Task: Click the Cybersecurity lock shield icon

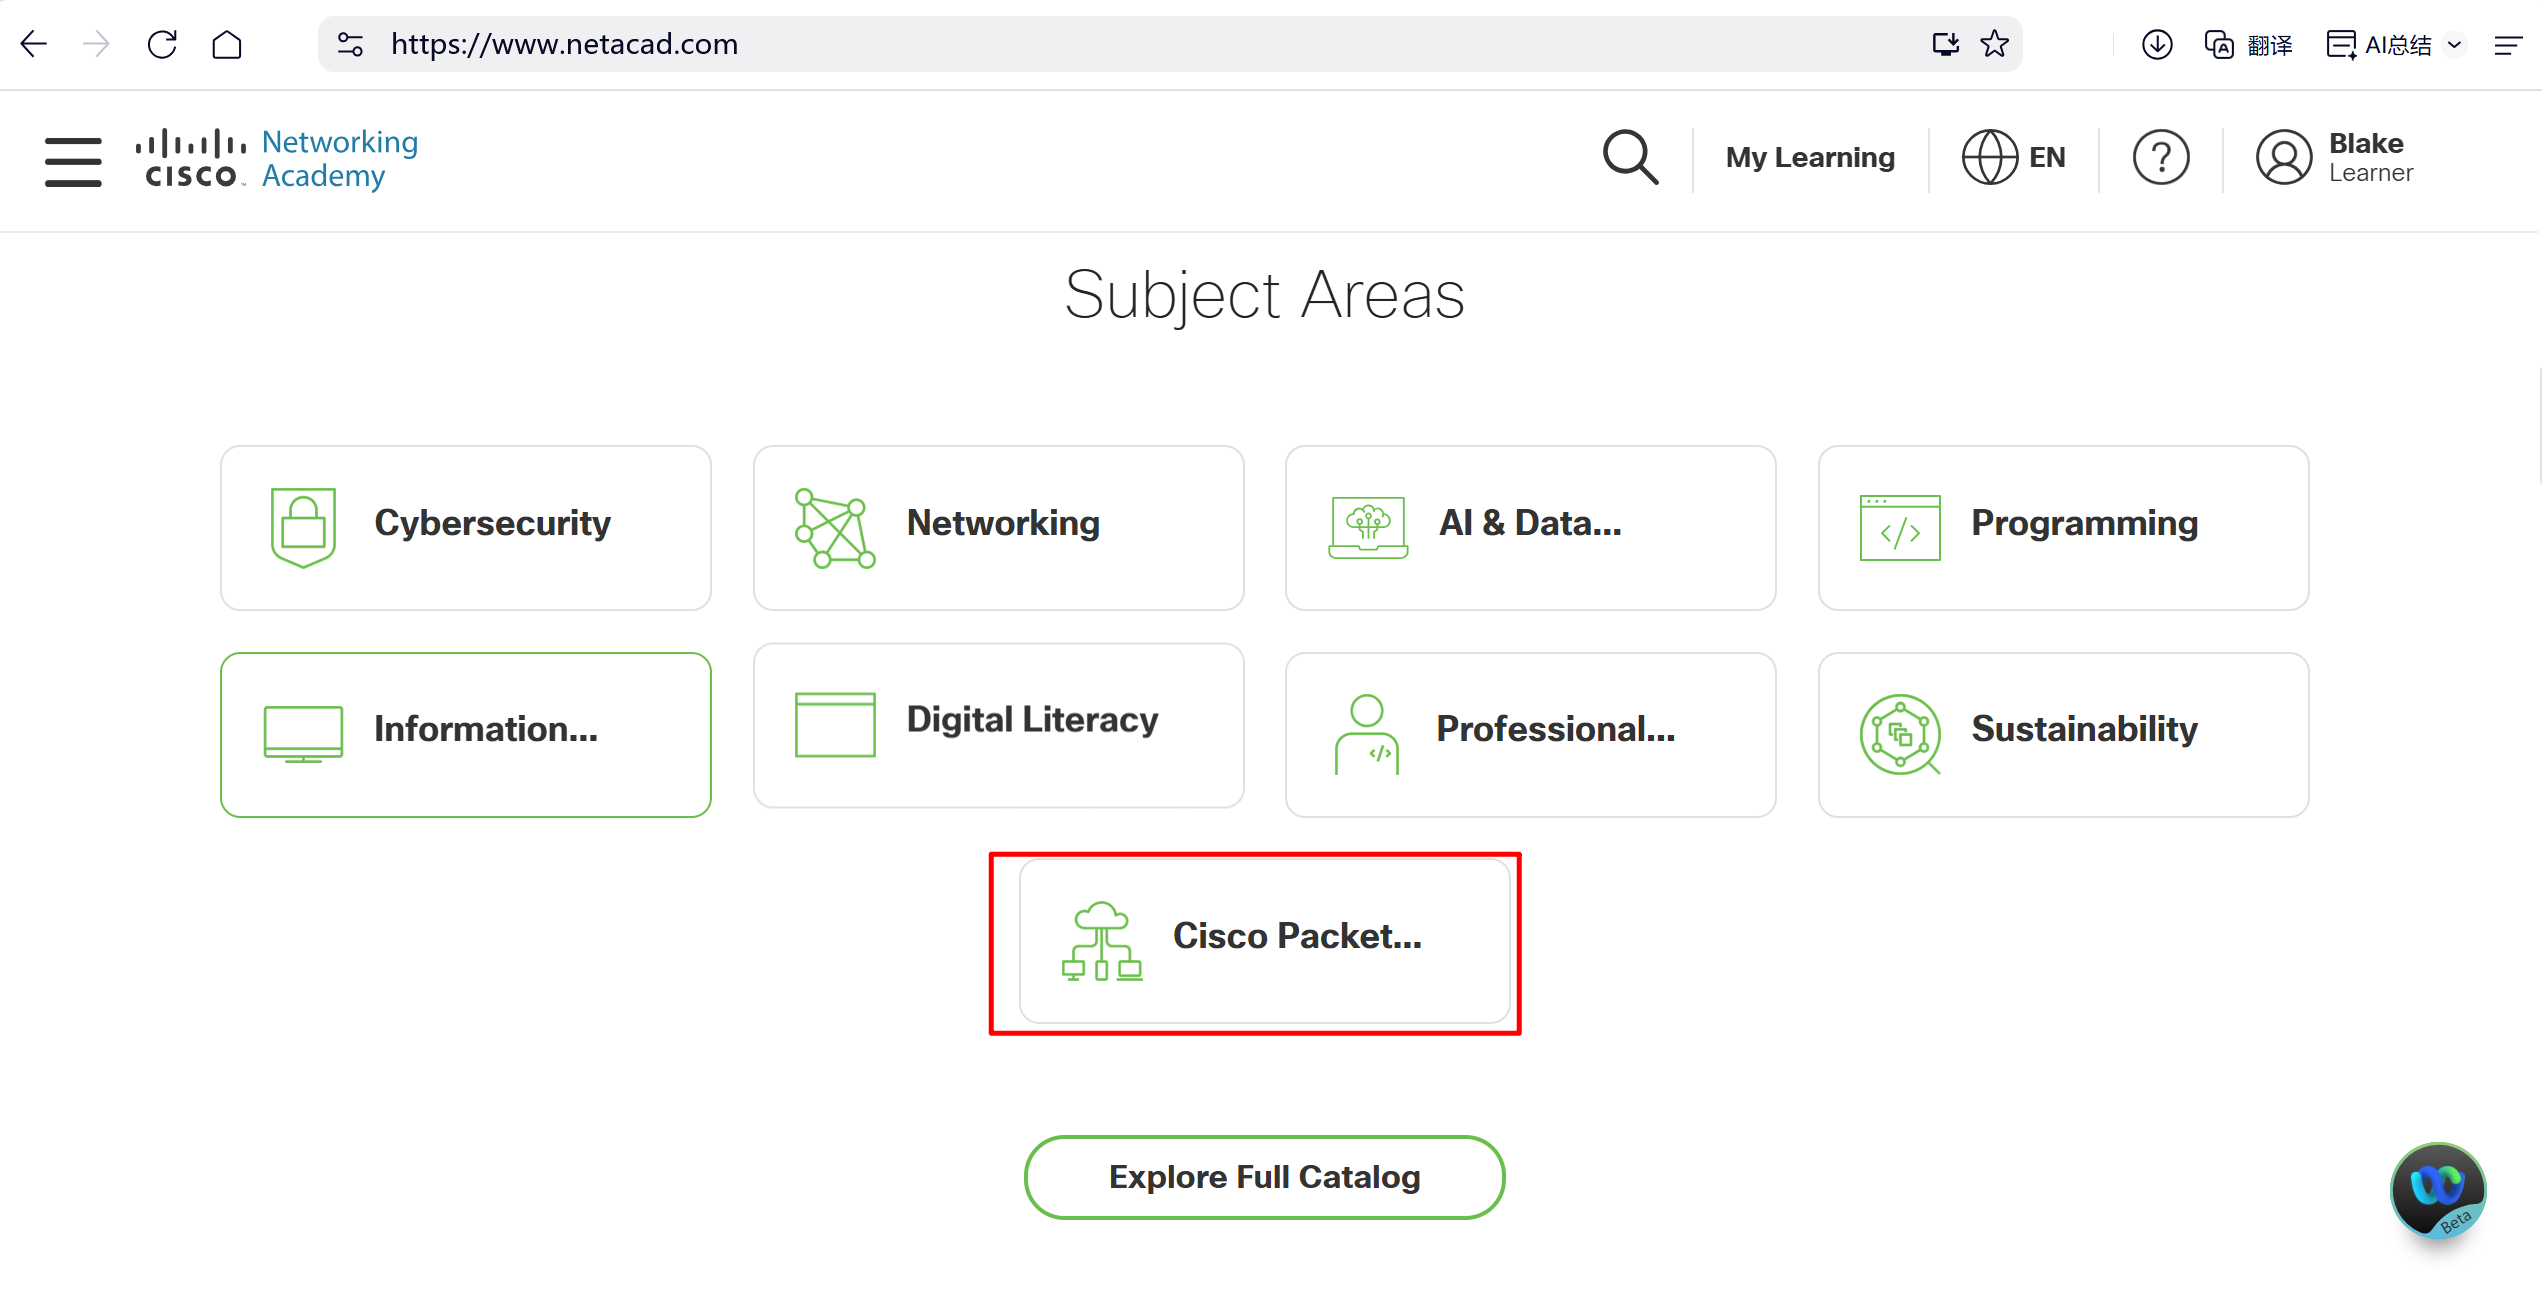Action: pyautogui.click(x=303, y=527)
